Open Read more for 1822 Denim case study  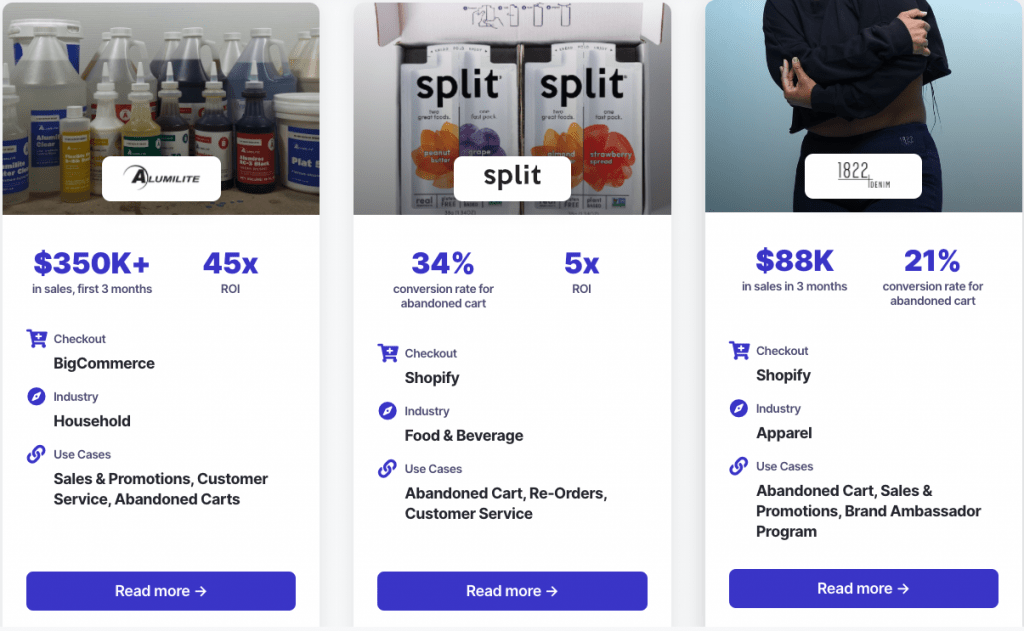[863, 589]
